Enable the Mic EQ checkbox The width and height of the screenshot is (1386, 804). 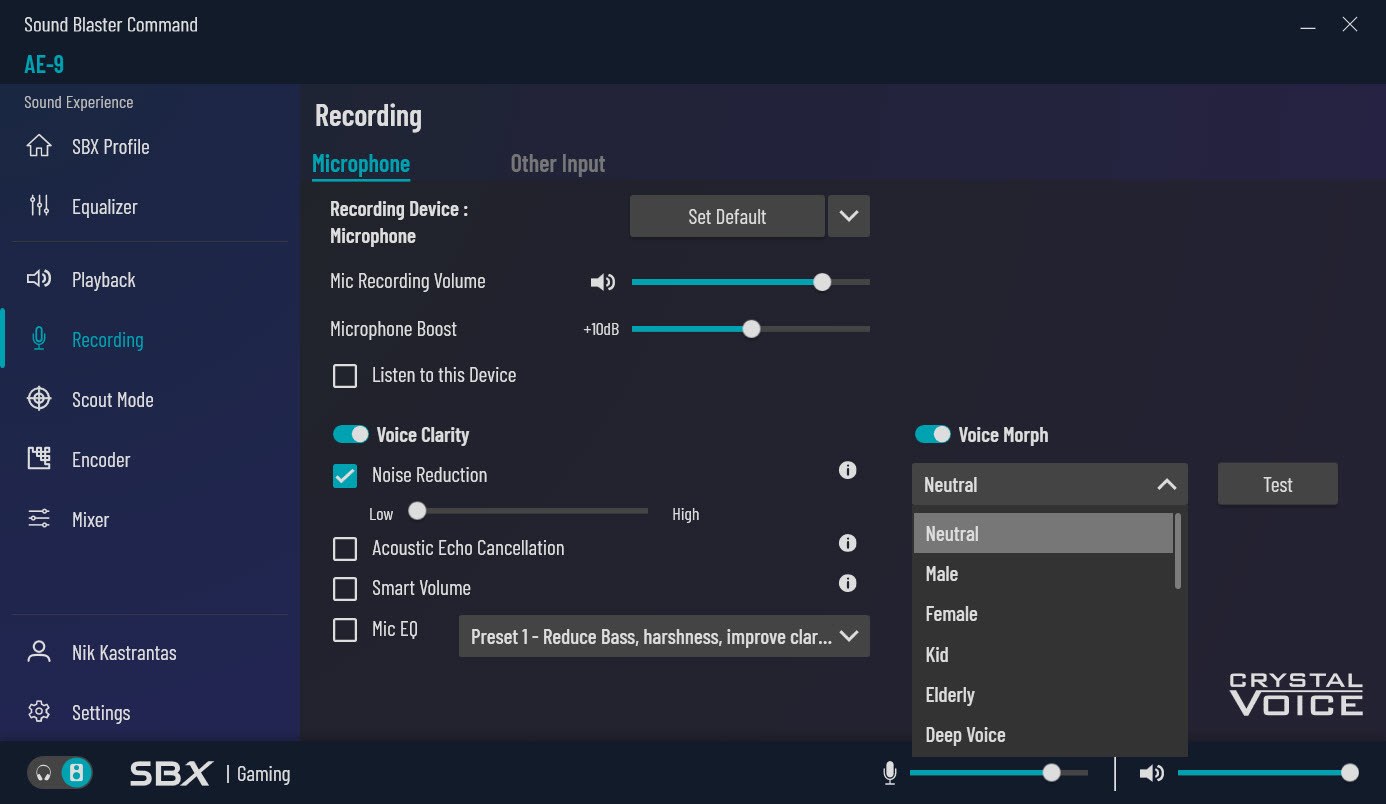(x=345, y=630)
